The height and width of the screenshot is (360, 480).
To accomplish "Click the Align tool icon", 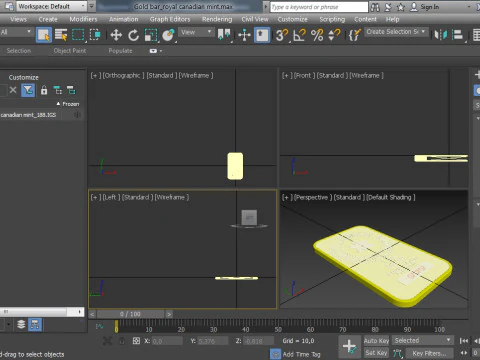I will pyautogui.click(x=458, y=35).
